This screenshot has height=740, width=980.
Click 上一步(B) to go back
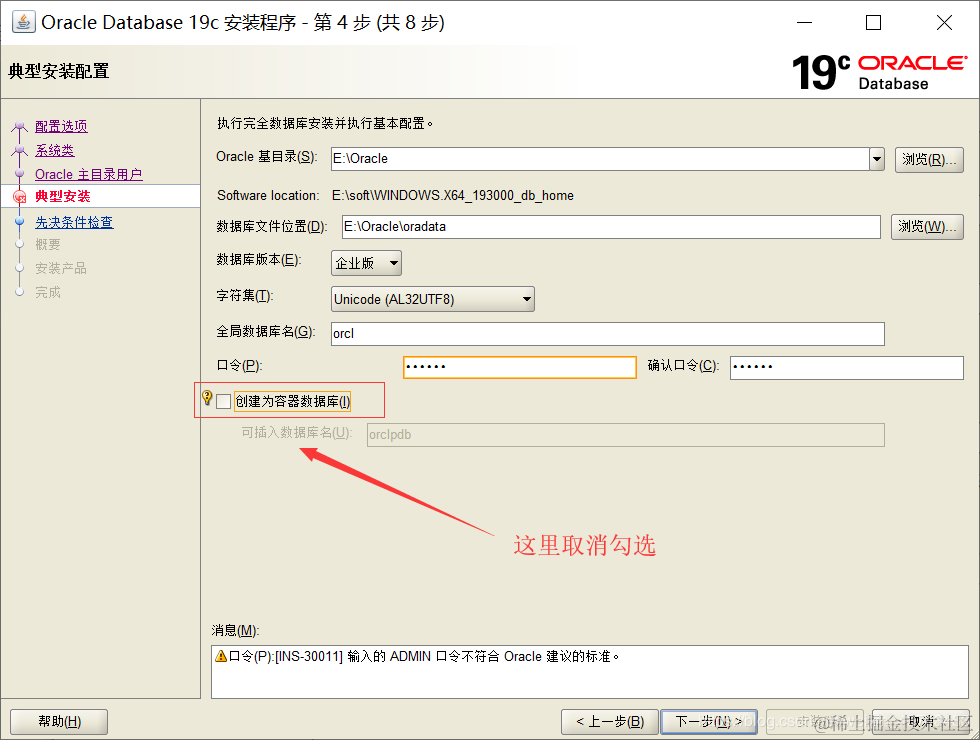pyautogui.click(x=610, y=722)
